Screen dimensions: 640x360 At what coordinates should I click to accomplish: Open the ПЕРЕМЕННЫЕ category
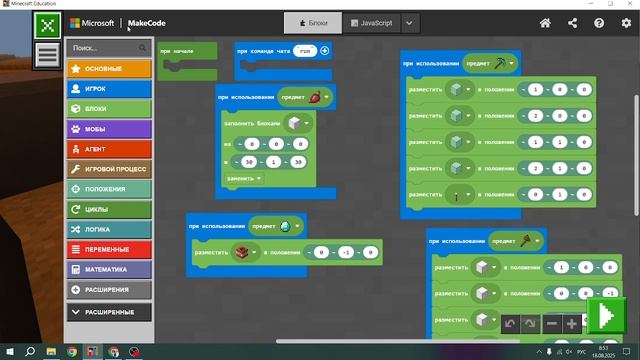click(x=109, y=249)
